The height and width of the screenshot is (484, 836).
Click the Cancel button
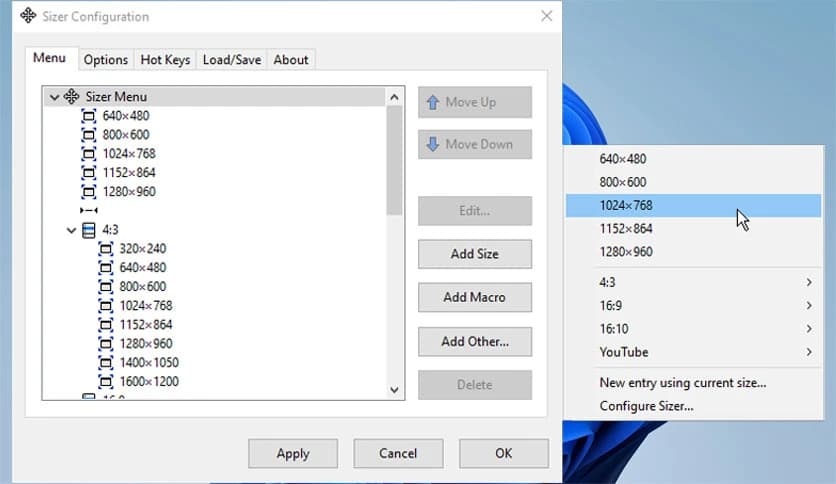coord(398,453)
